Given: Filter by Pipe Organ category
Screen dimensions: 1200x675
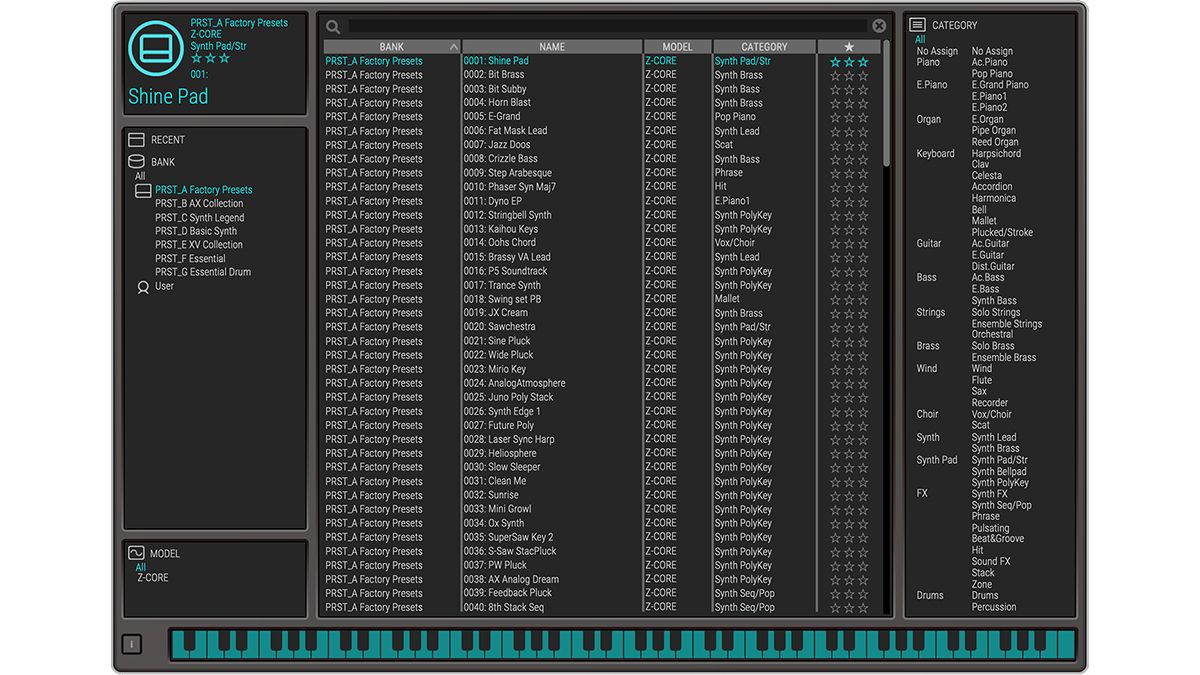Looking at the screenshot, I should [x=994, y=131].
